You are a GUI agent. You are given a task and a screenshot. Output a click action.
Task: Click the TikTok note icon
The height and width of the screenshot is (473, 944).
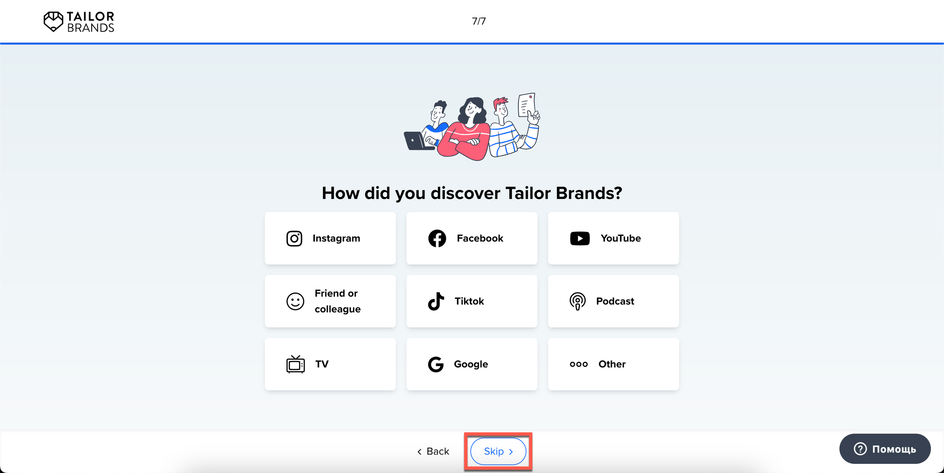coord(436,301)
